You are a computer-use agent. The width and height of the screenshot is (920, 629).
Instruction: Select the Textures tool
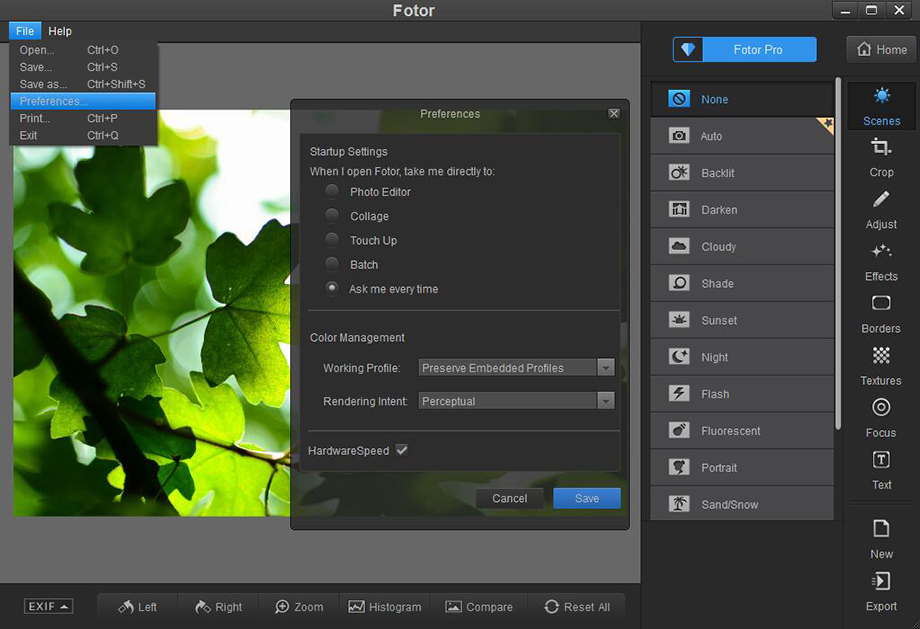880,368
